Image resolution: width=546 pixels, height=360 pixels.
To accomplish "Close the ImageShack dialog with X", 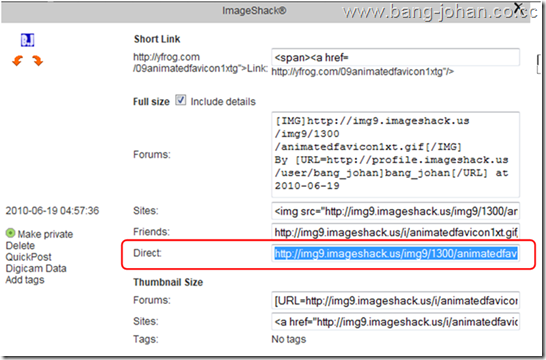I will (519, 7).
